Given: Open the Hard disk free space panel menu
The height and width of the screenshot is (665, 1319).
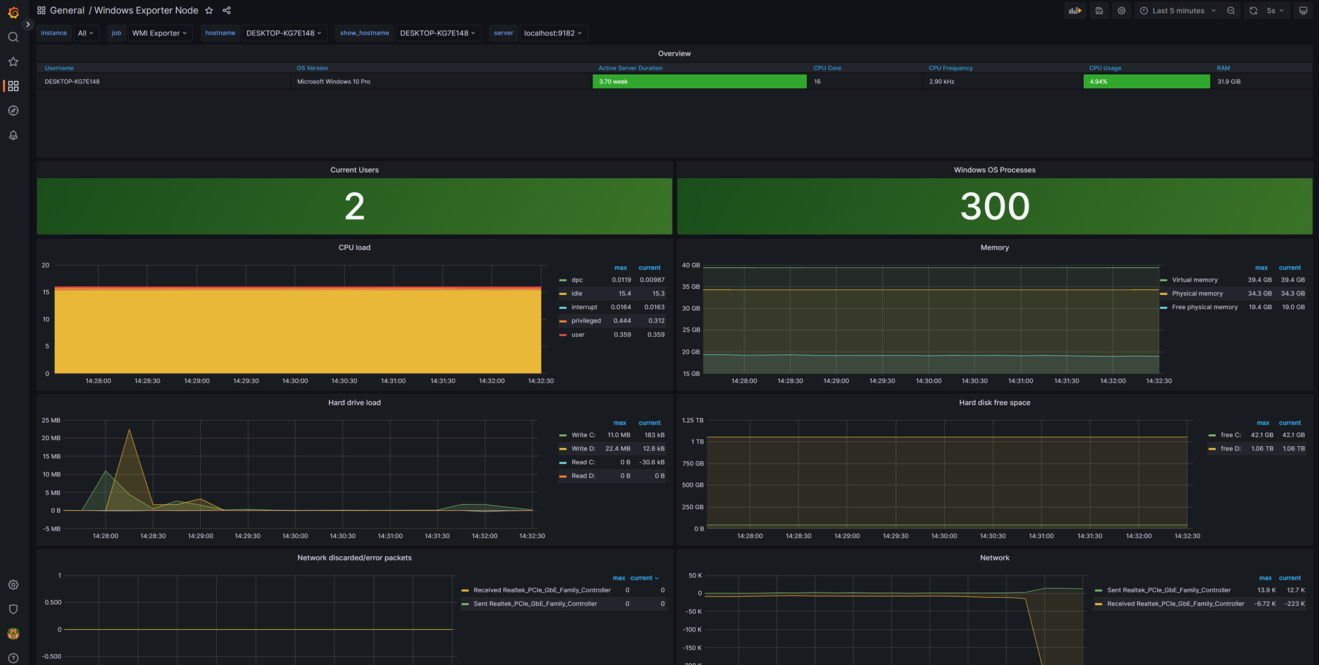Looking at the screenshot, I should point(994,403).
